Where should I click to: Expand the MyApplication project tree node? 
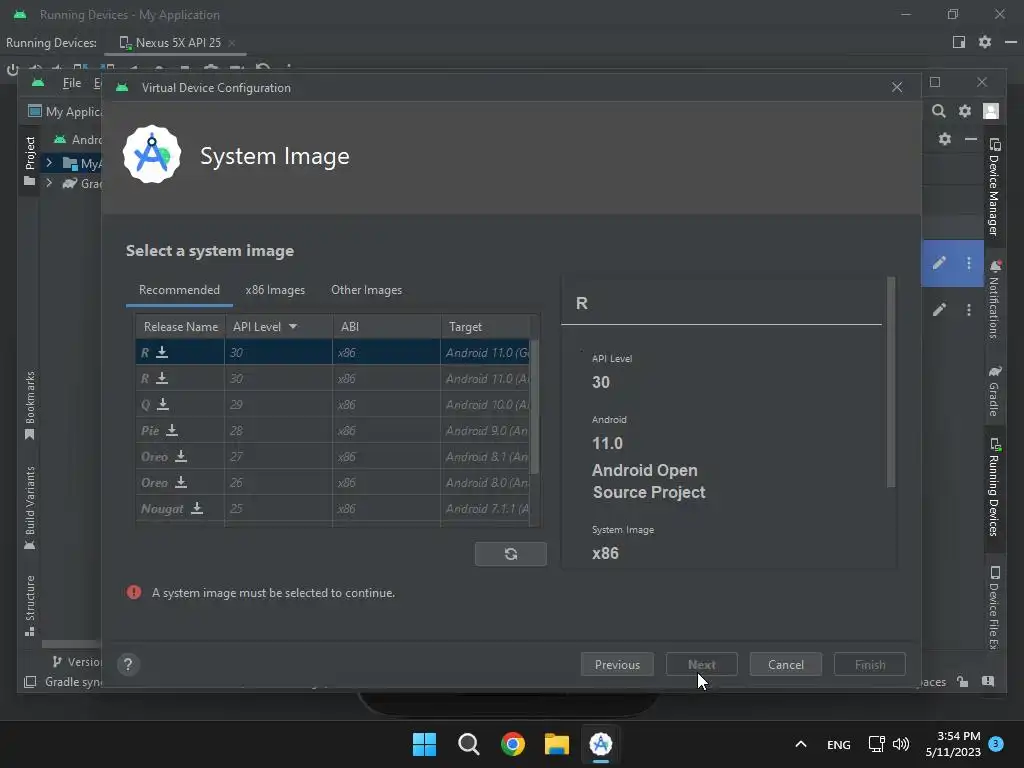pyautogui.click(x=49, y=162)
